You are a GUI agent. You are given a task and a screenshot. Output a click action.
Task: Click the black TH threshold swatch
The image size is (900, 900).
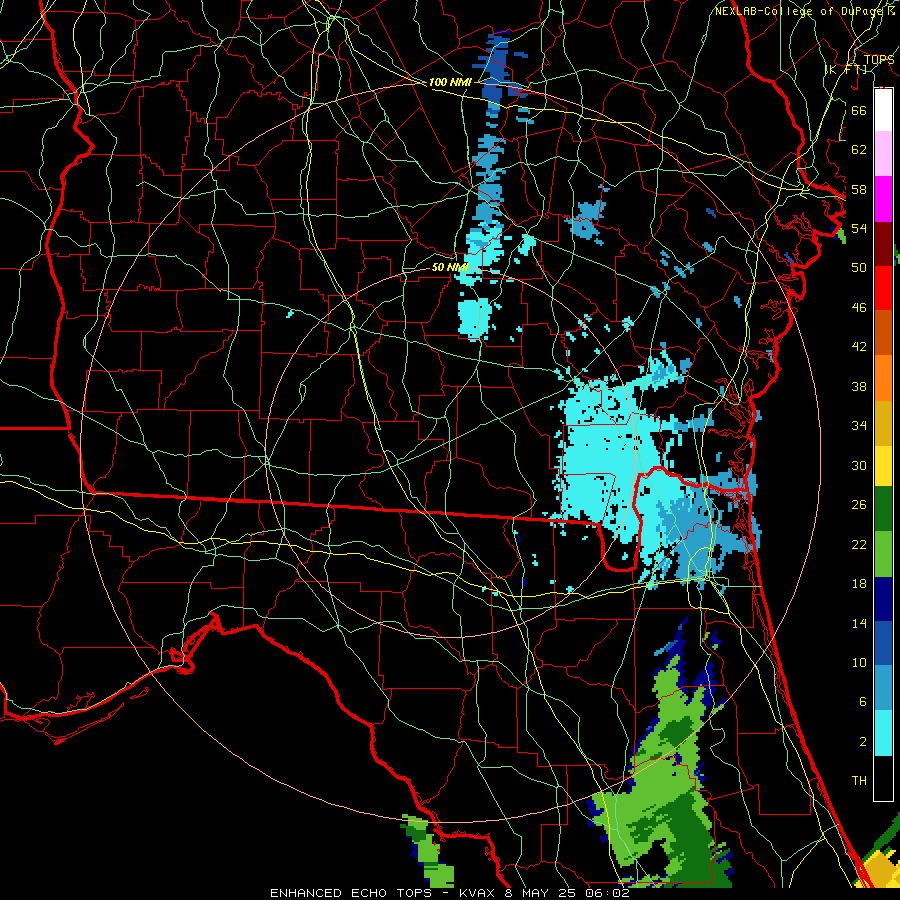pos(883,778)
